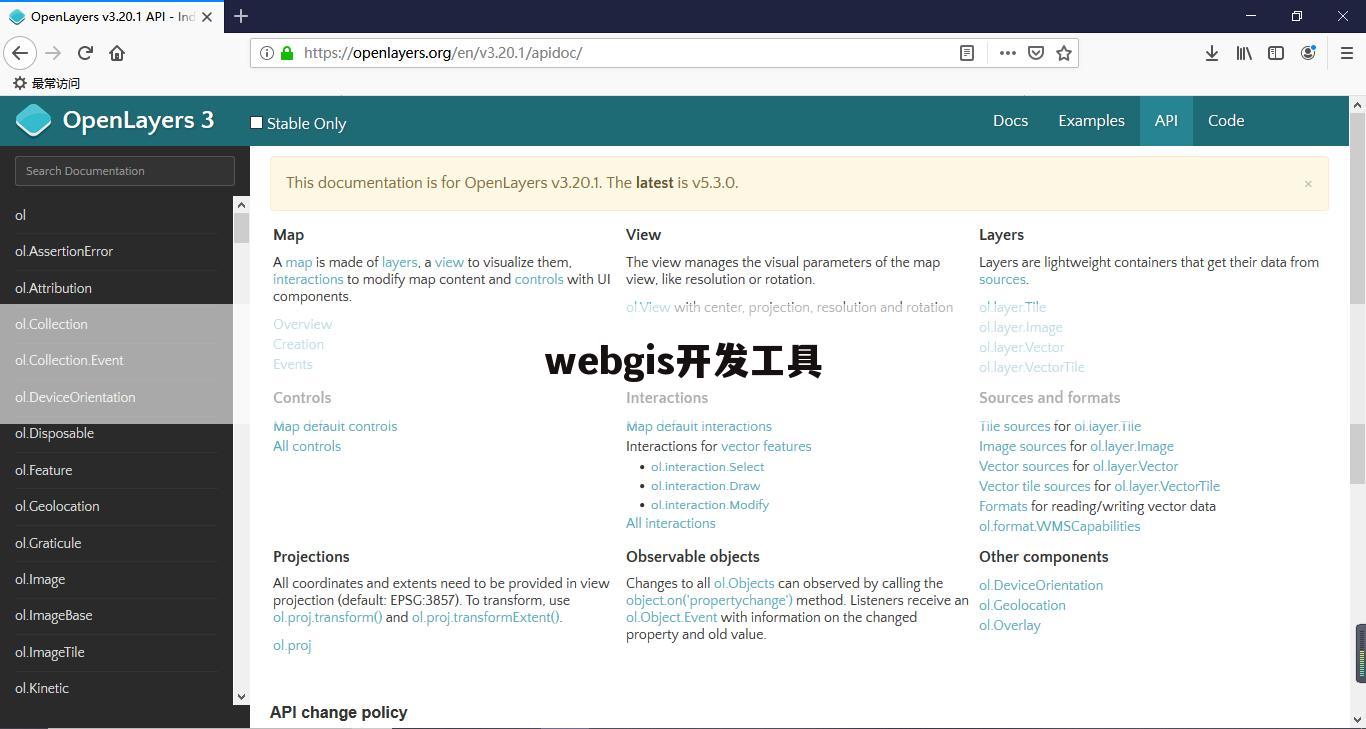Reload the current page
1366x729 pixels.
click(x=84, y=53)
